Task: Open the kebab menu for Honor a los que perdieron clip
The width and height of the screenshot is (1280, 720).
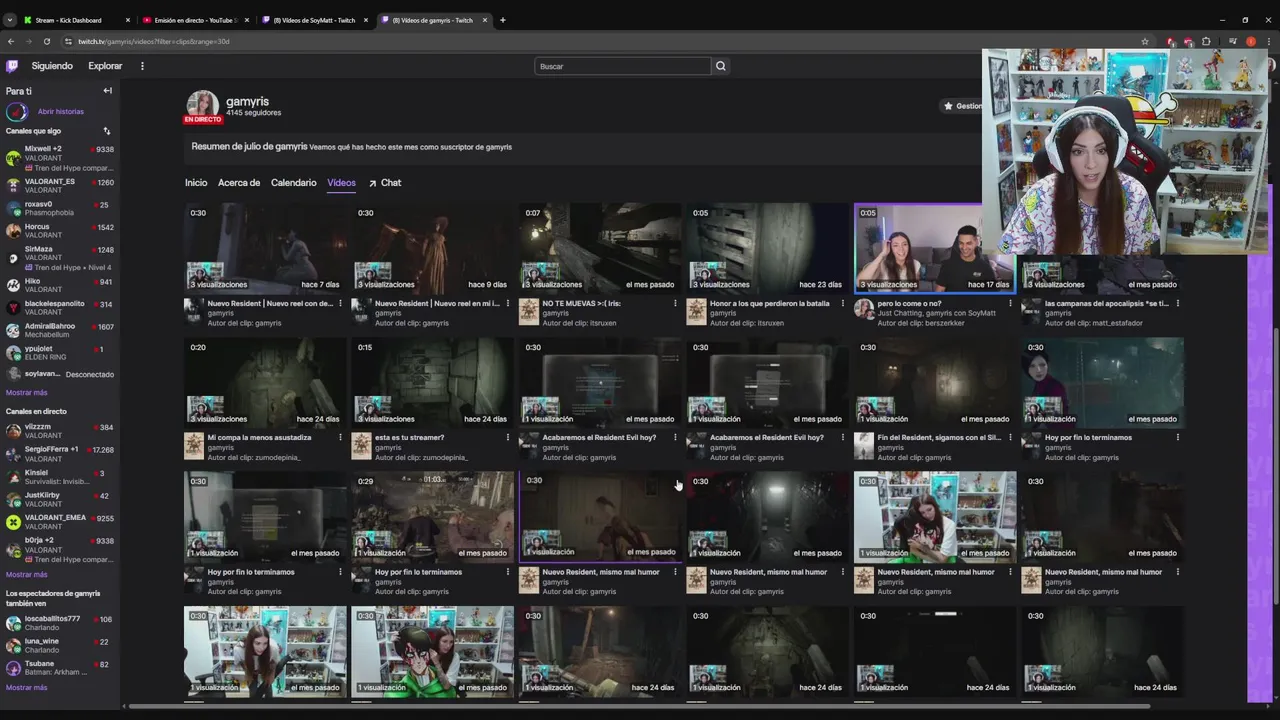Action: pos(842,303)
